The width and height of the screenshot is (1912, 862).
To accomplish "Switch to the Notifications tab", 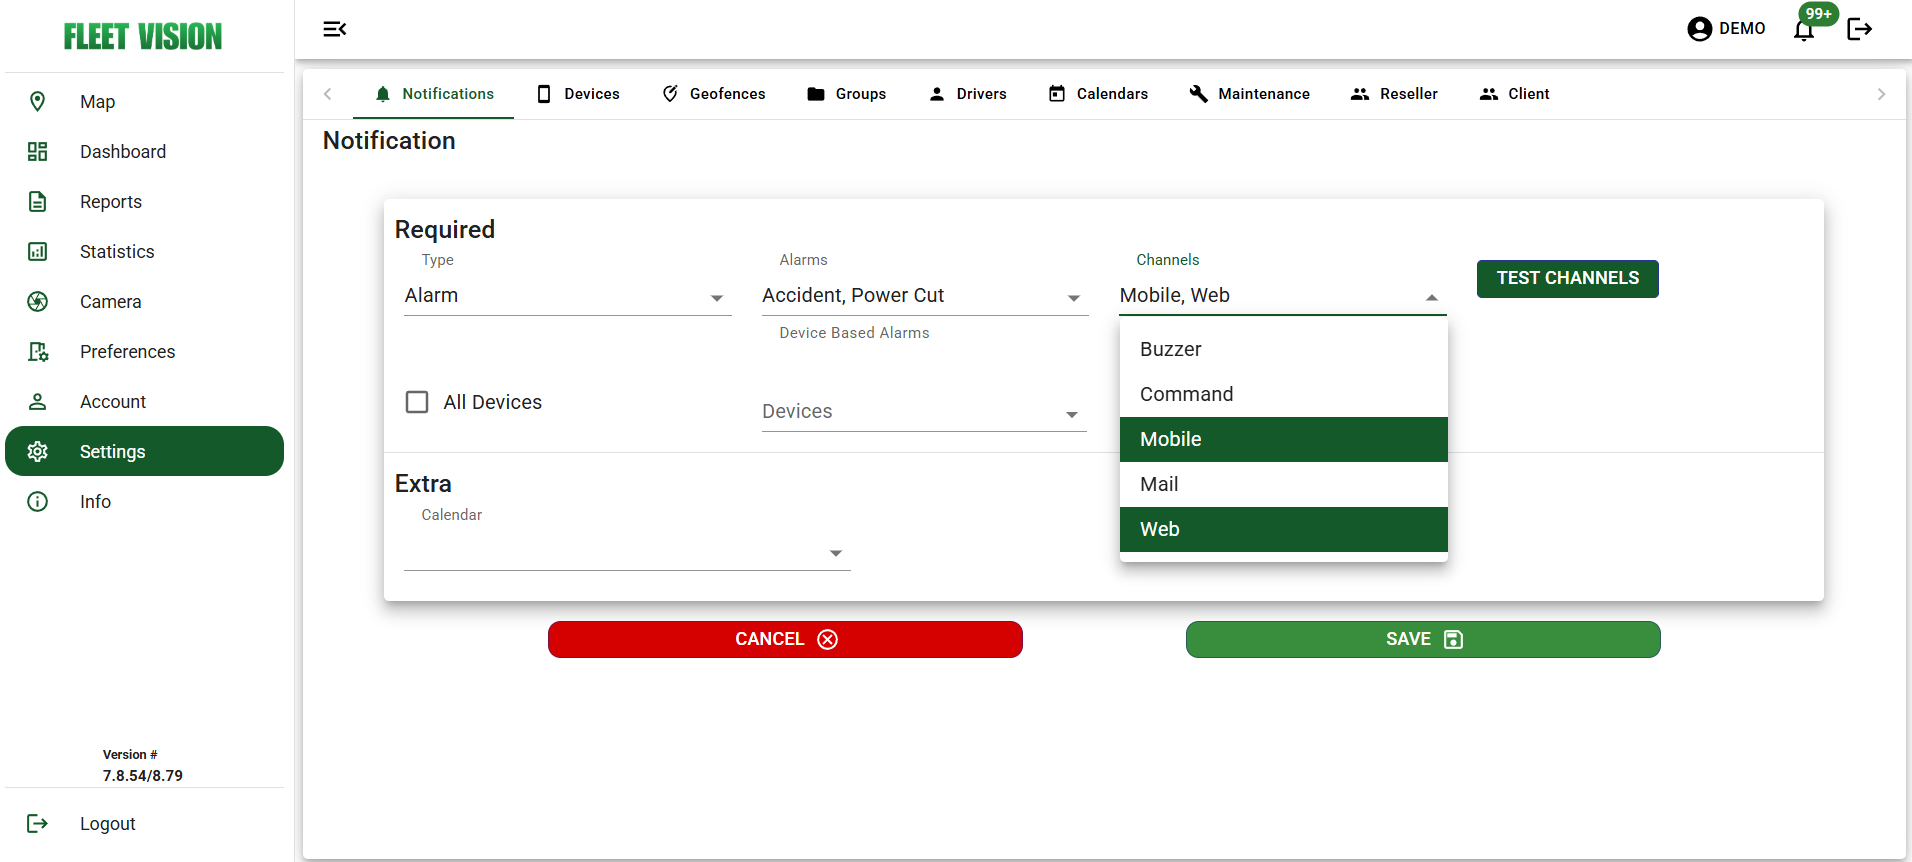I will tap(433, 94).
